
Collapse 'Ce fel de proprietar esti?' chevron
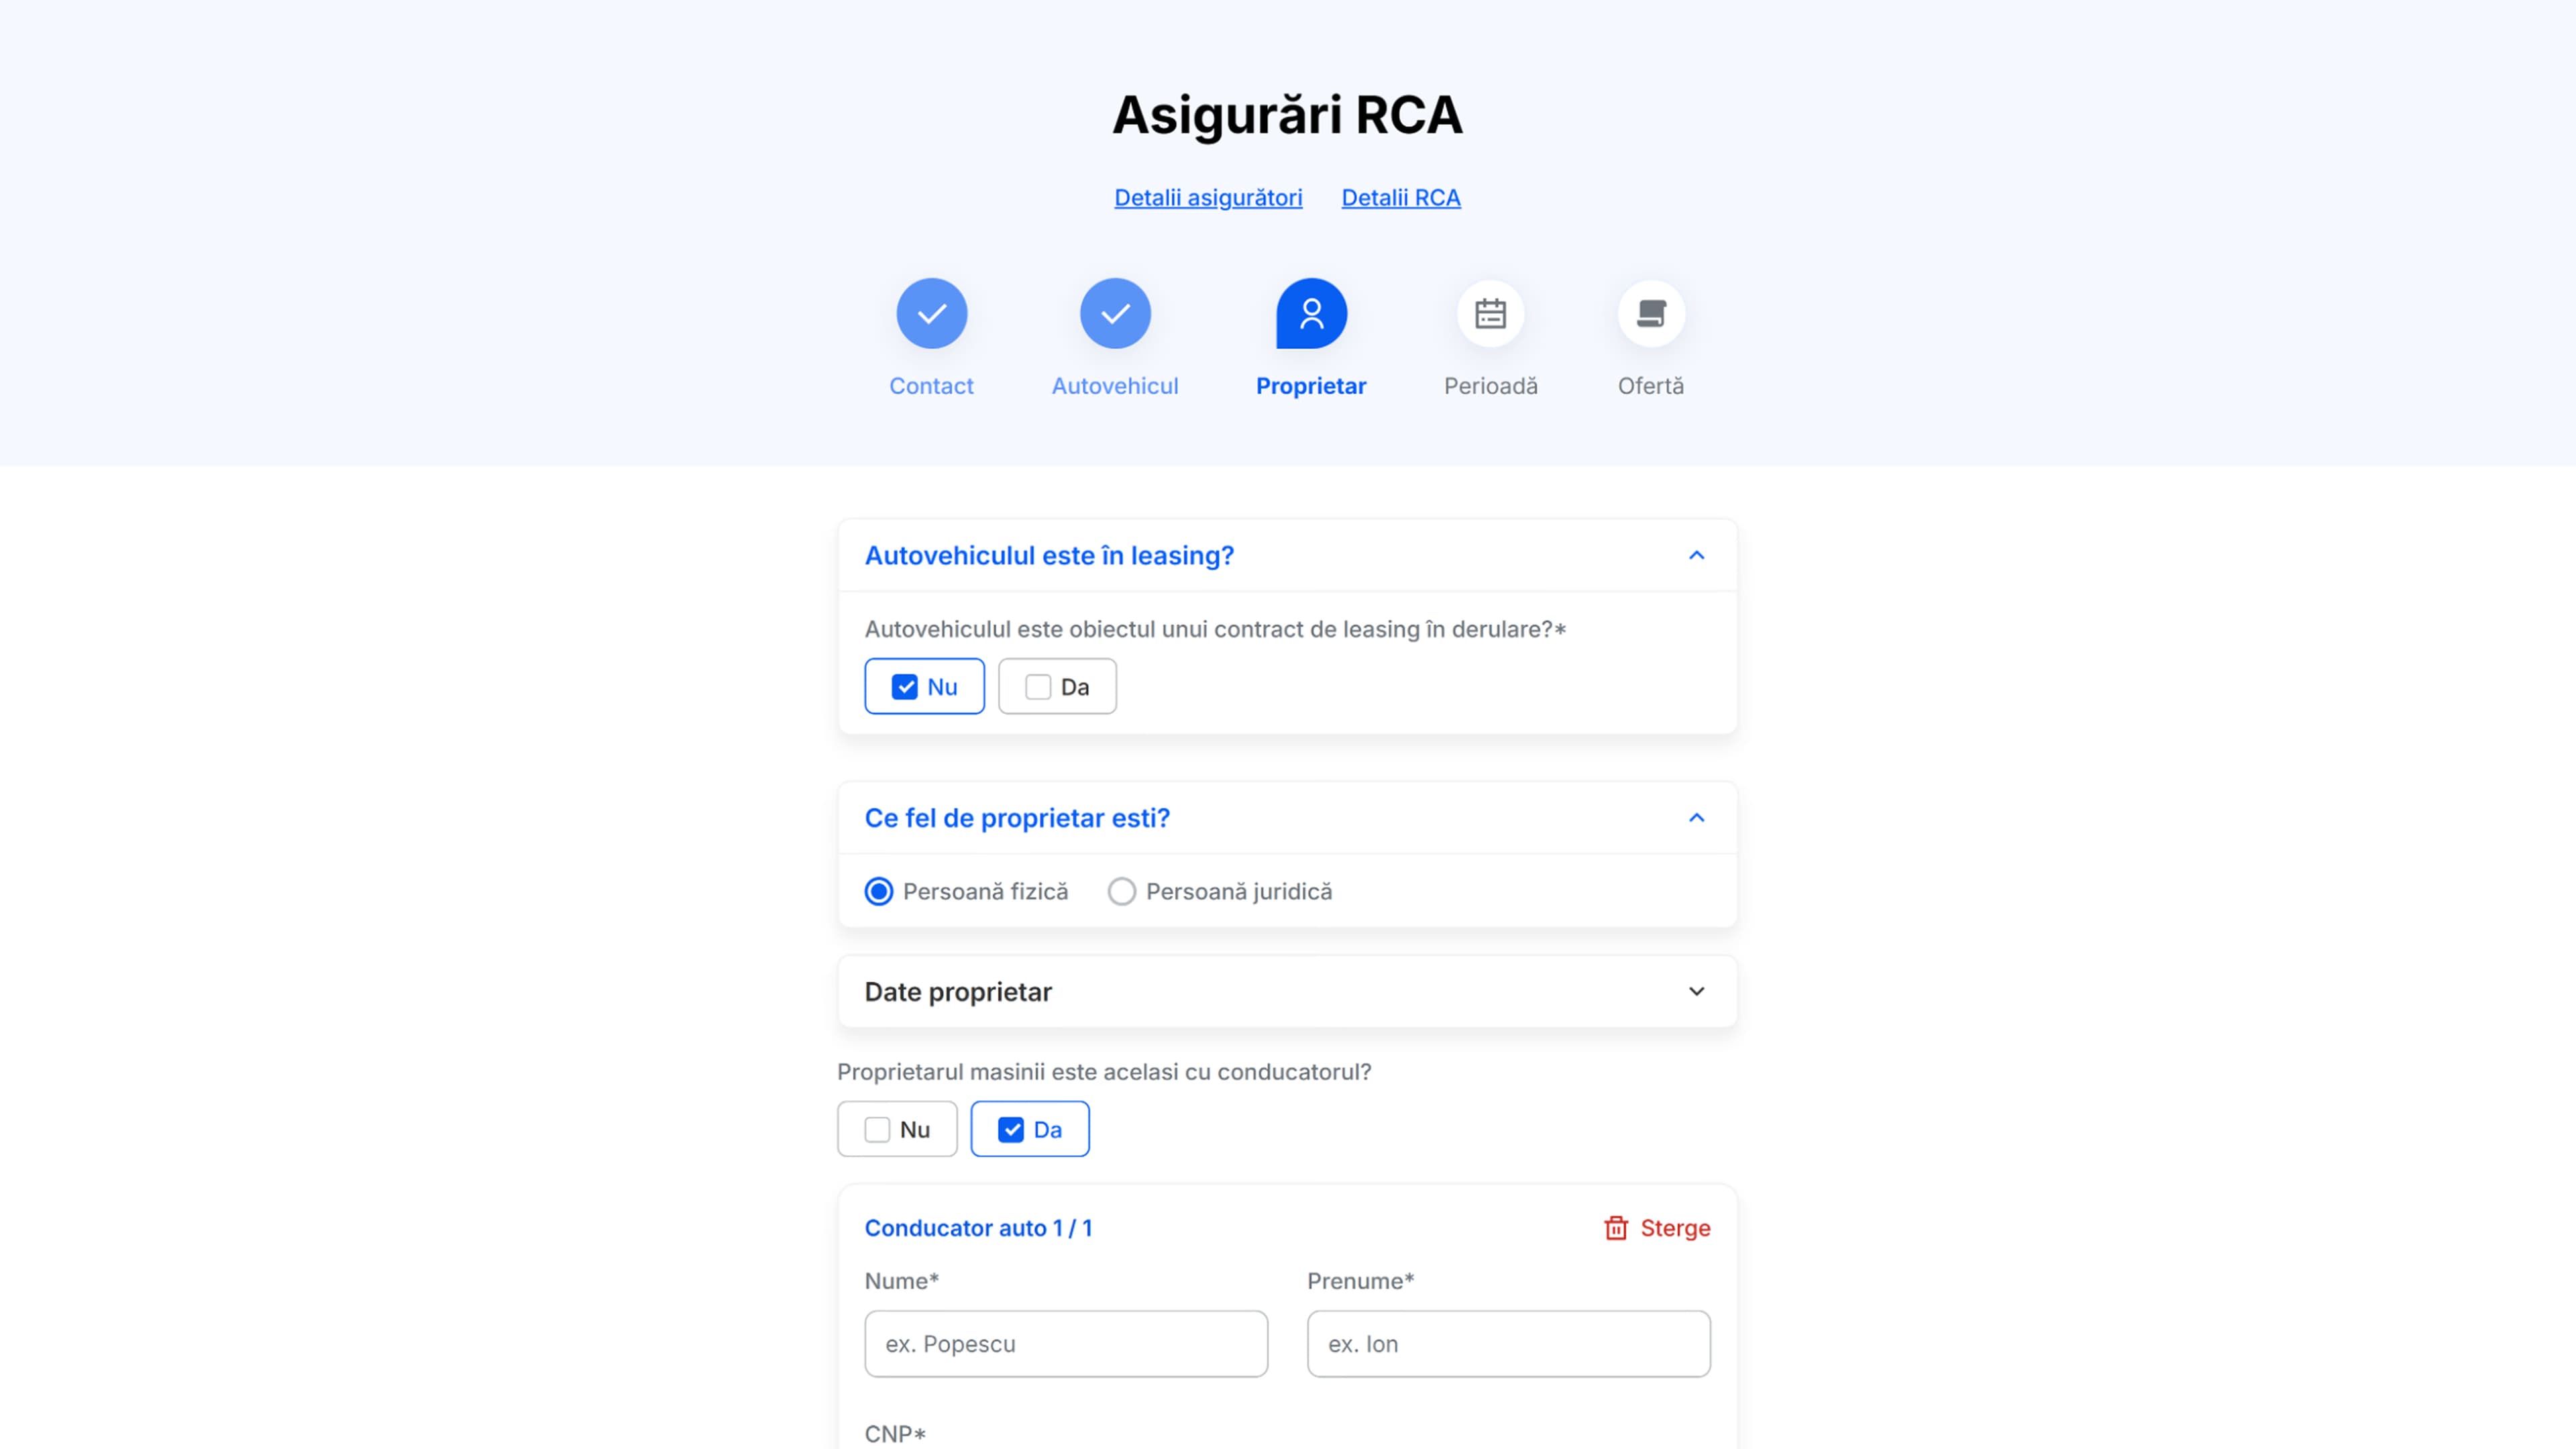(1696, 818)
